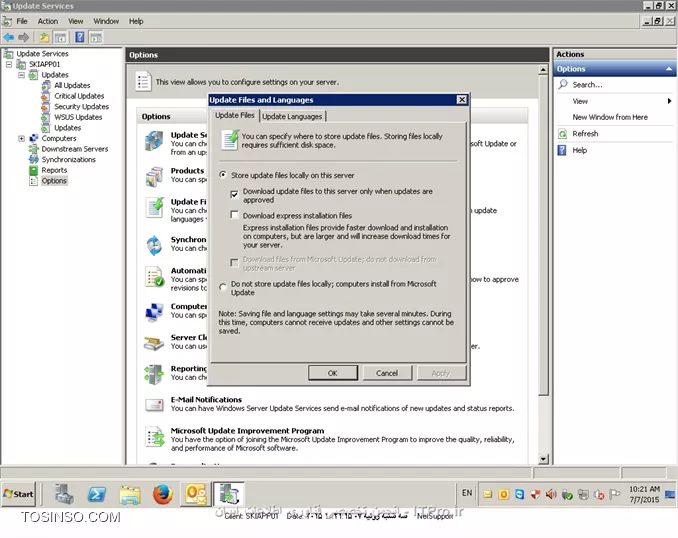Click the scroll up arrow of Options pane

point(544,70)
